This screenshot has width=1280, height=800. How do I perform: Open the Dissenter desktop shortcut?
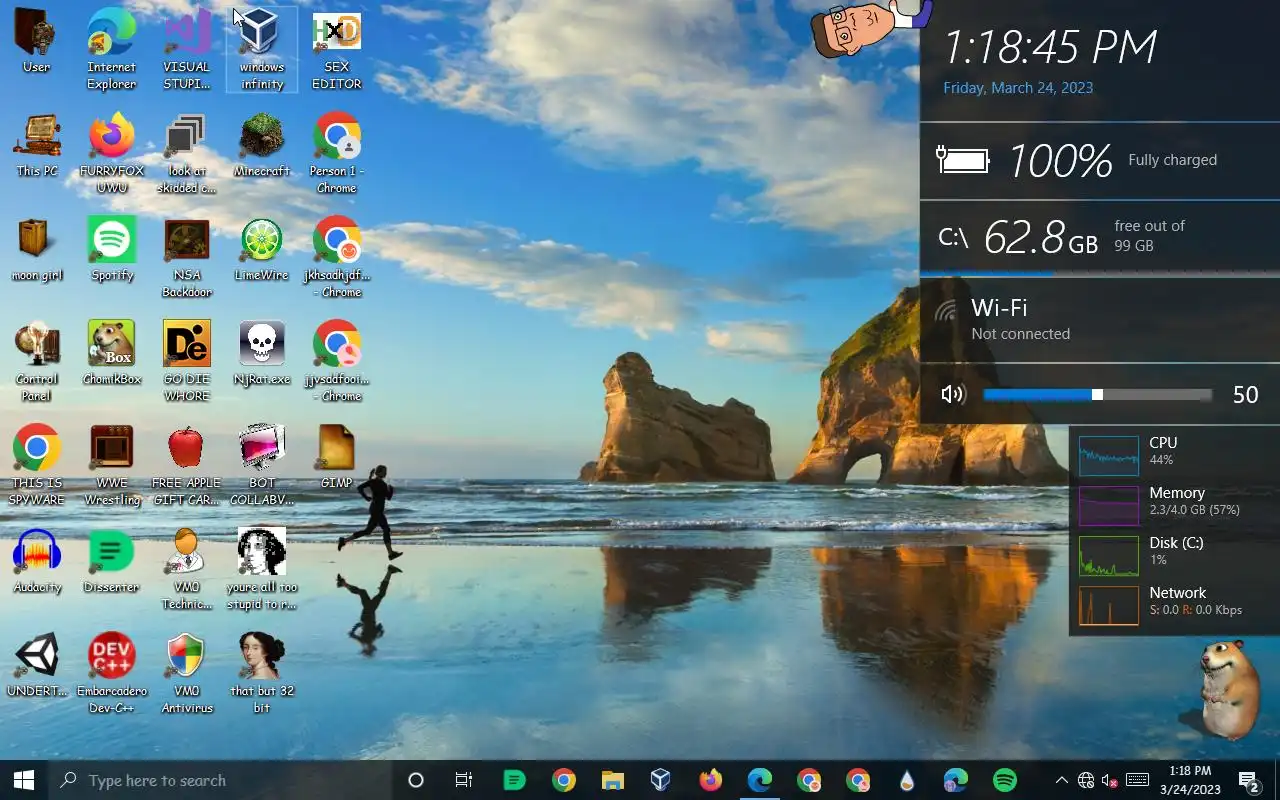[112, 561]
